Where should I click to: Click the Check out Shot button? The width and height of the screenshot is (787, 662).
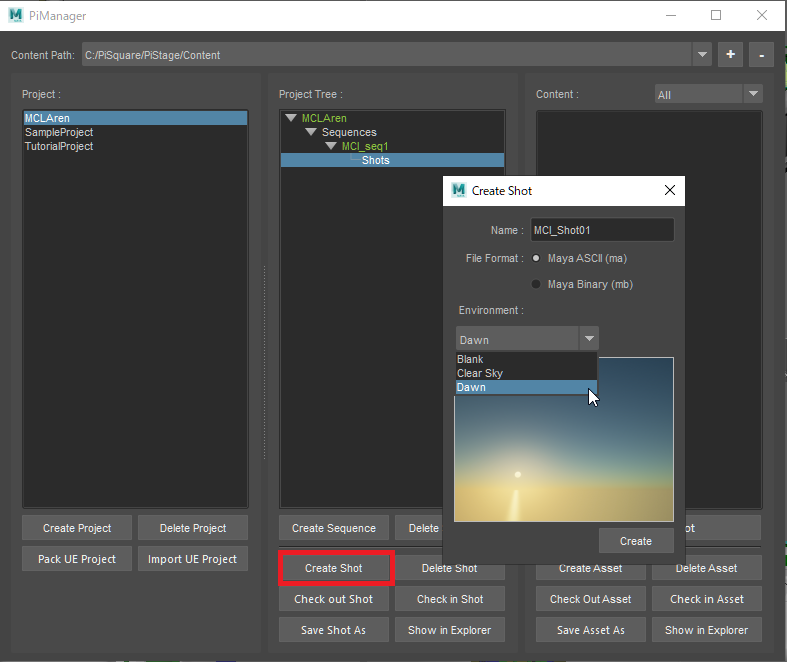[334, 599]
